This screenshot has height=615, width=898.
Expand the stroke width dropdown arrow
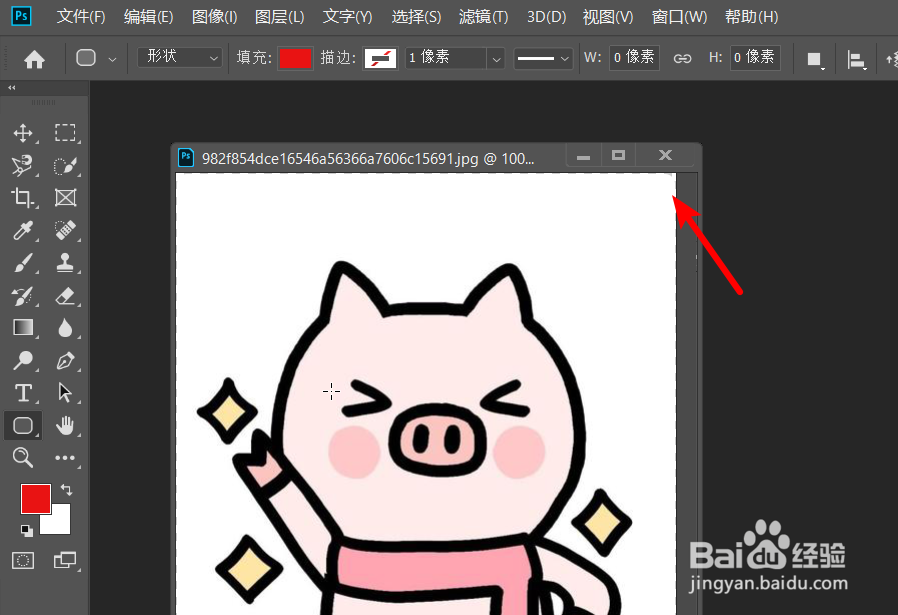[x=497, y=58]
